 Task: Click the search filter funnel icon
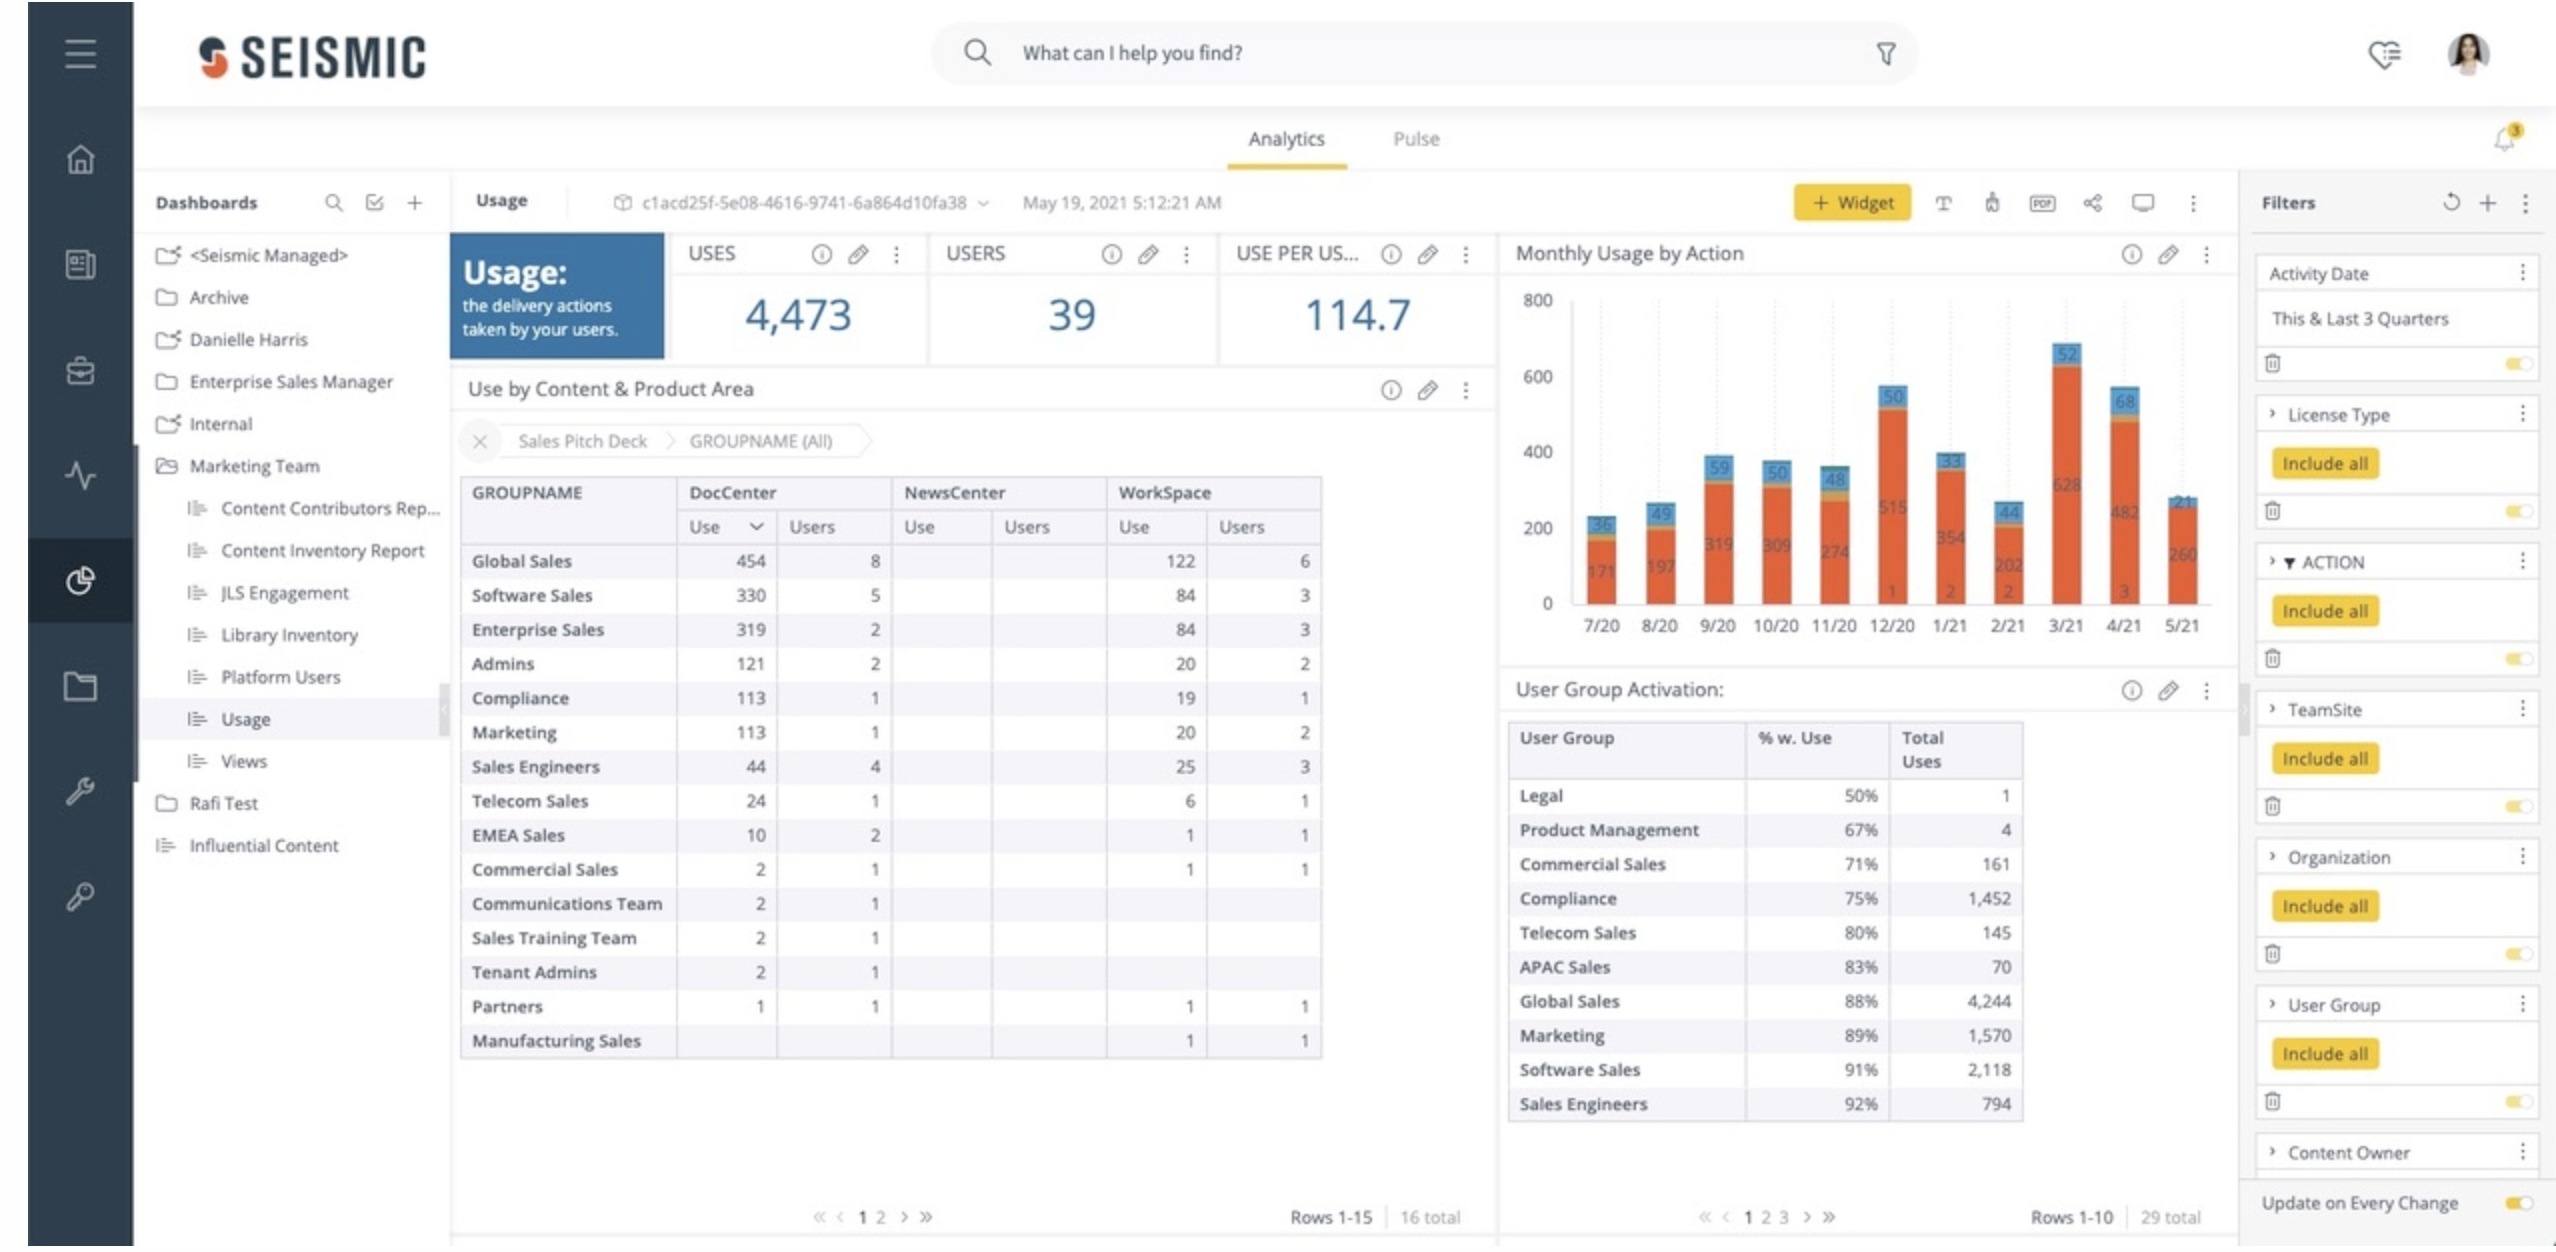coord(1885,54)
